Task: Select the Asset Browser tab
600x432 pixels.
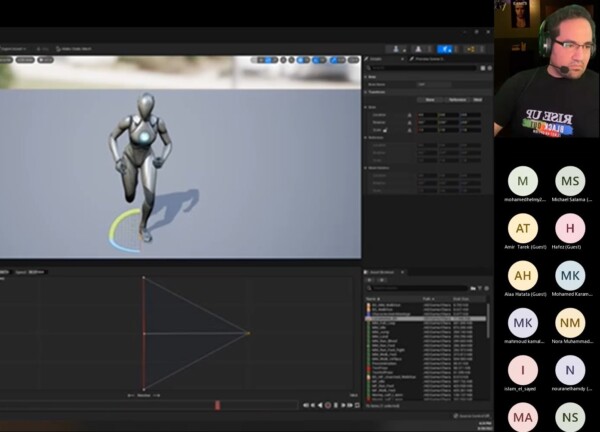Action: [384, 270]
